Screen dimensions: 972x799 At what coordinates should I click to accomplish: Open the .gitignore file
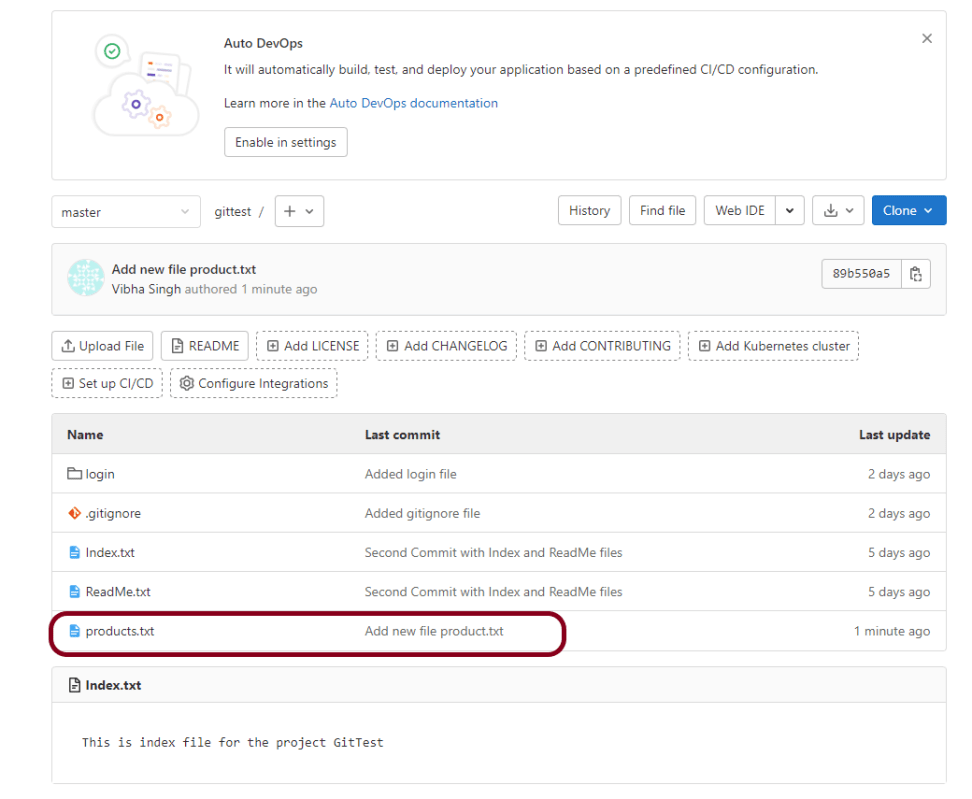tap(113, 513)
